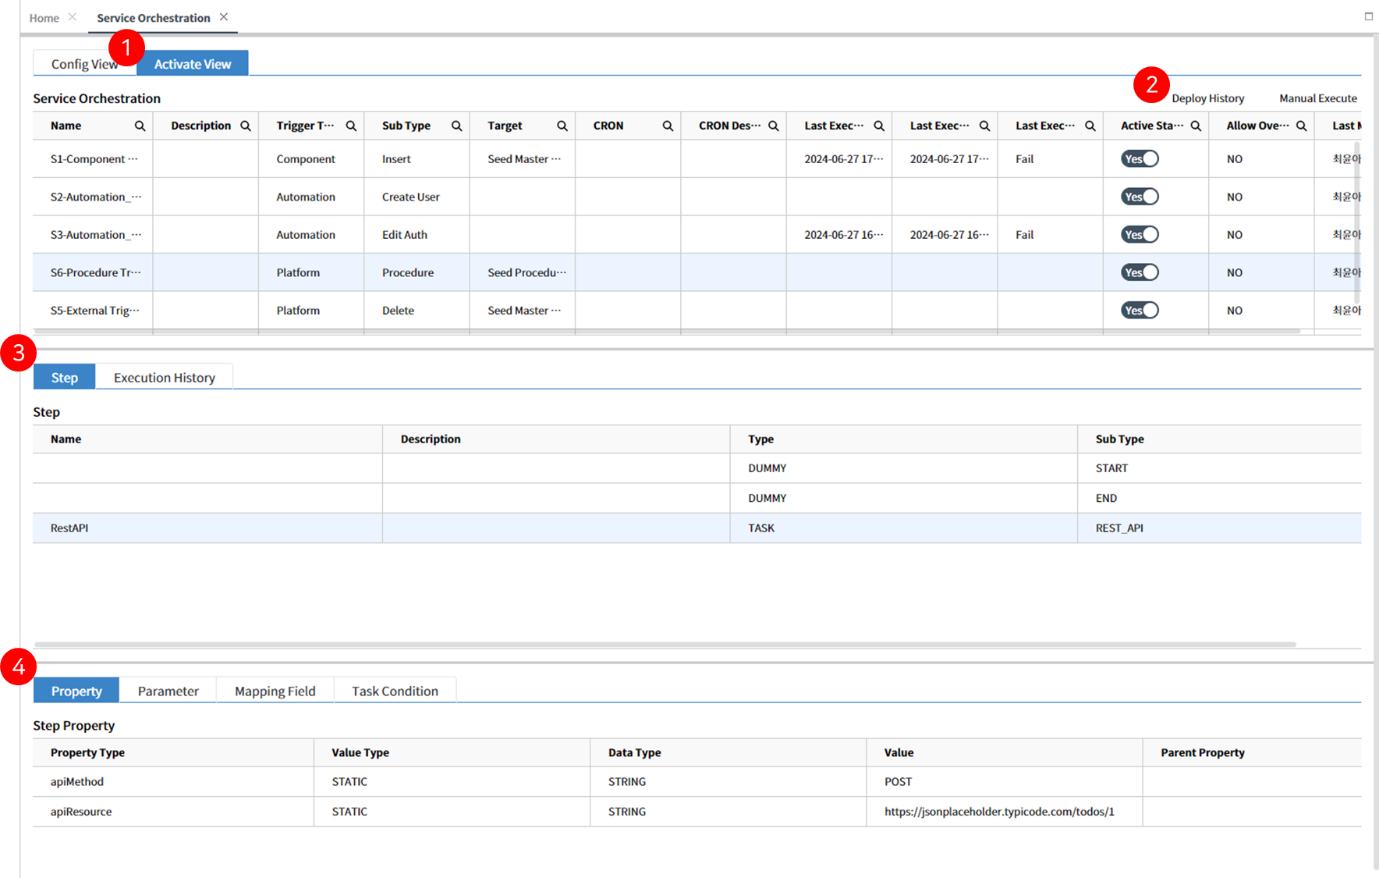
Task: Select S5-External Trig row name
Action: coord(95,311)
